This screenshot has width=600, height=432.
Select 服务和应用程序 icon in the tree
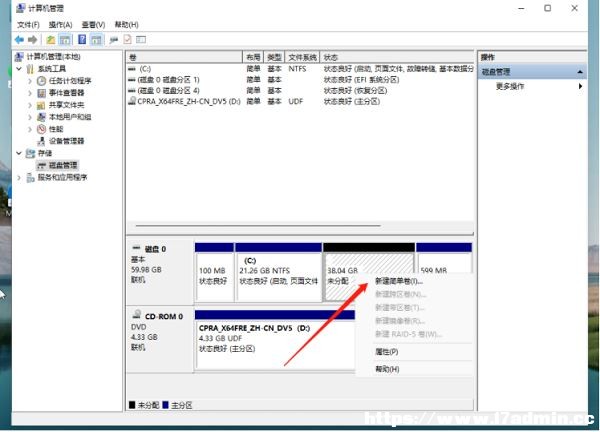point(30,177)
